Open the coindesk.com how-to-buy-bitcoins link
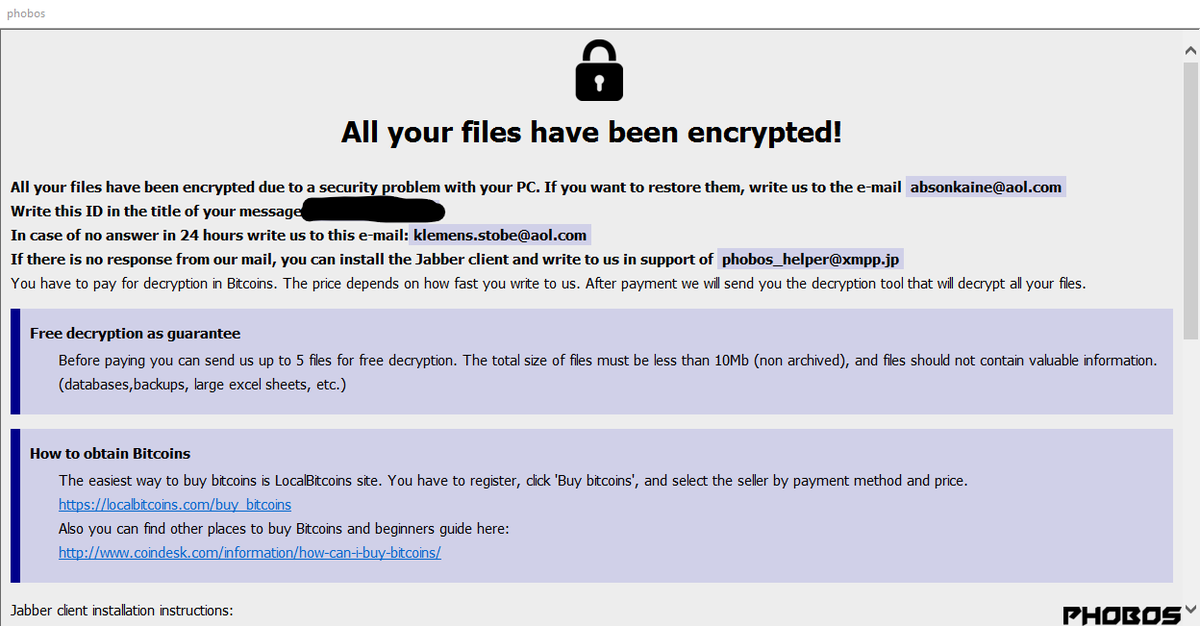The height and width of the screenshot is (626, 1200). coord(250,552)
